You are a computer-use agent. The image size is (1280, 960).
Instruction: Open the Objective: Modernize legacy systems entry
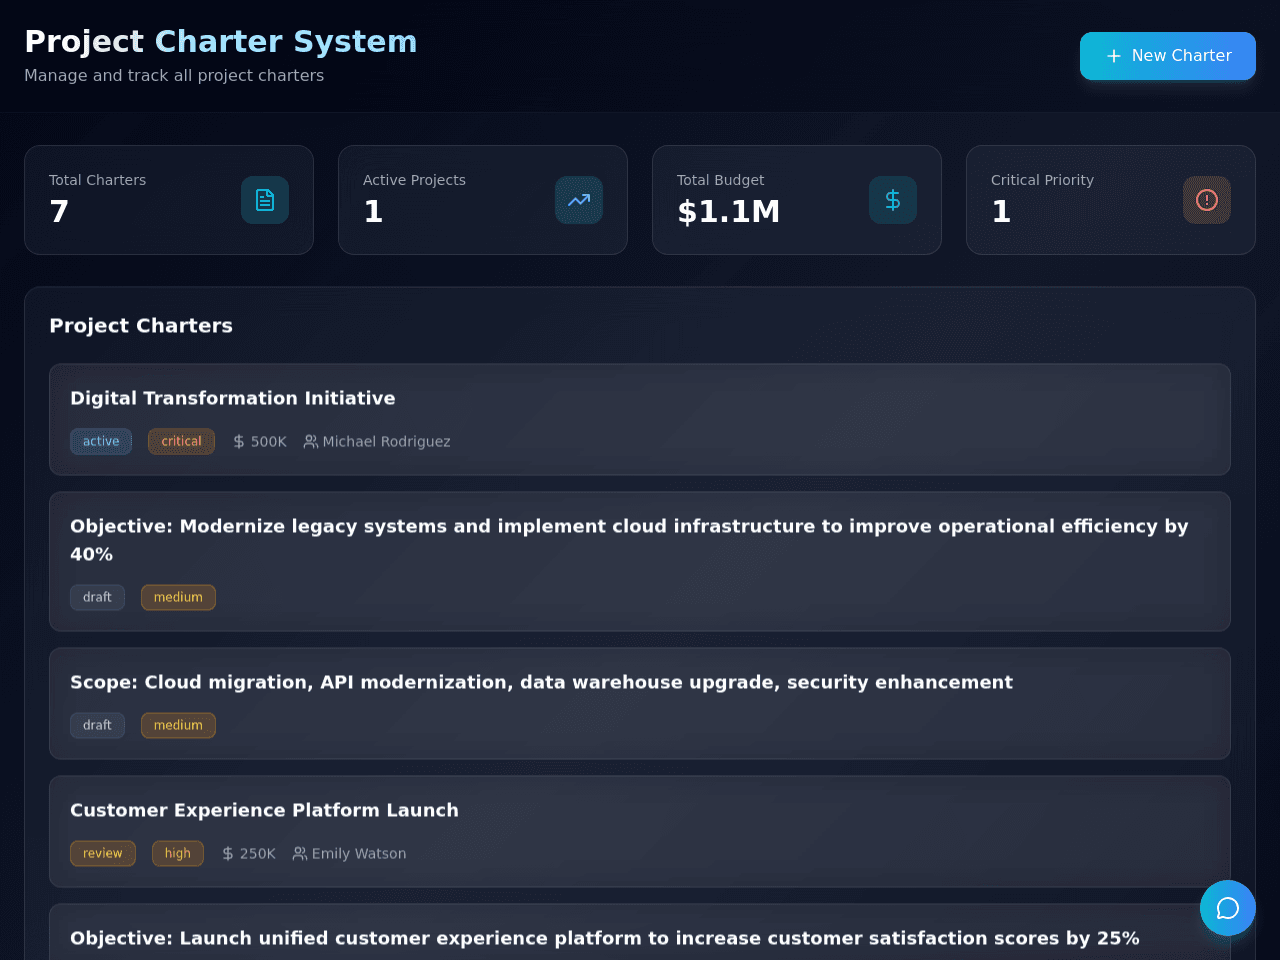pos(640,561)
